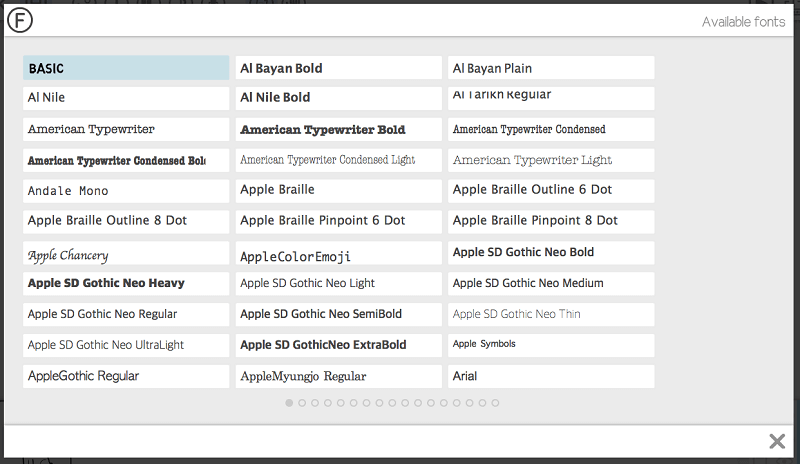Close the font picker with the X
The height and width of the screenshot is (464, 800).
click(777, 441)
